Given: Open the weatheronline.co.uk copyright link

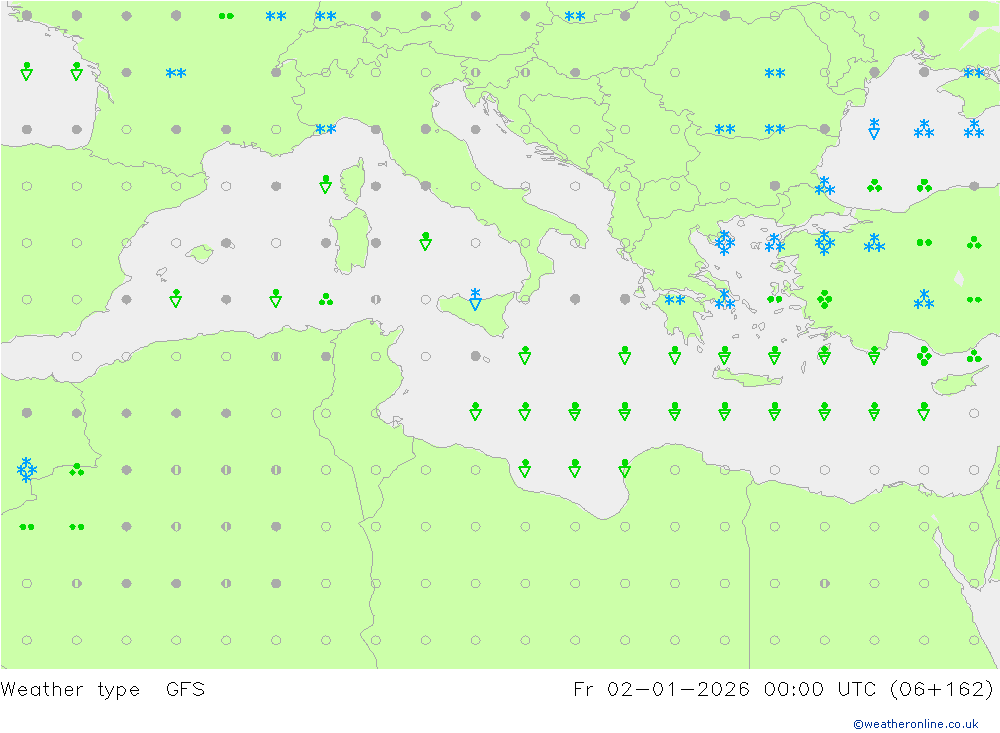Looking at the screenshot, I should point(916,724).
